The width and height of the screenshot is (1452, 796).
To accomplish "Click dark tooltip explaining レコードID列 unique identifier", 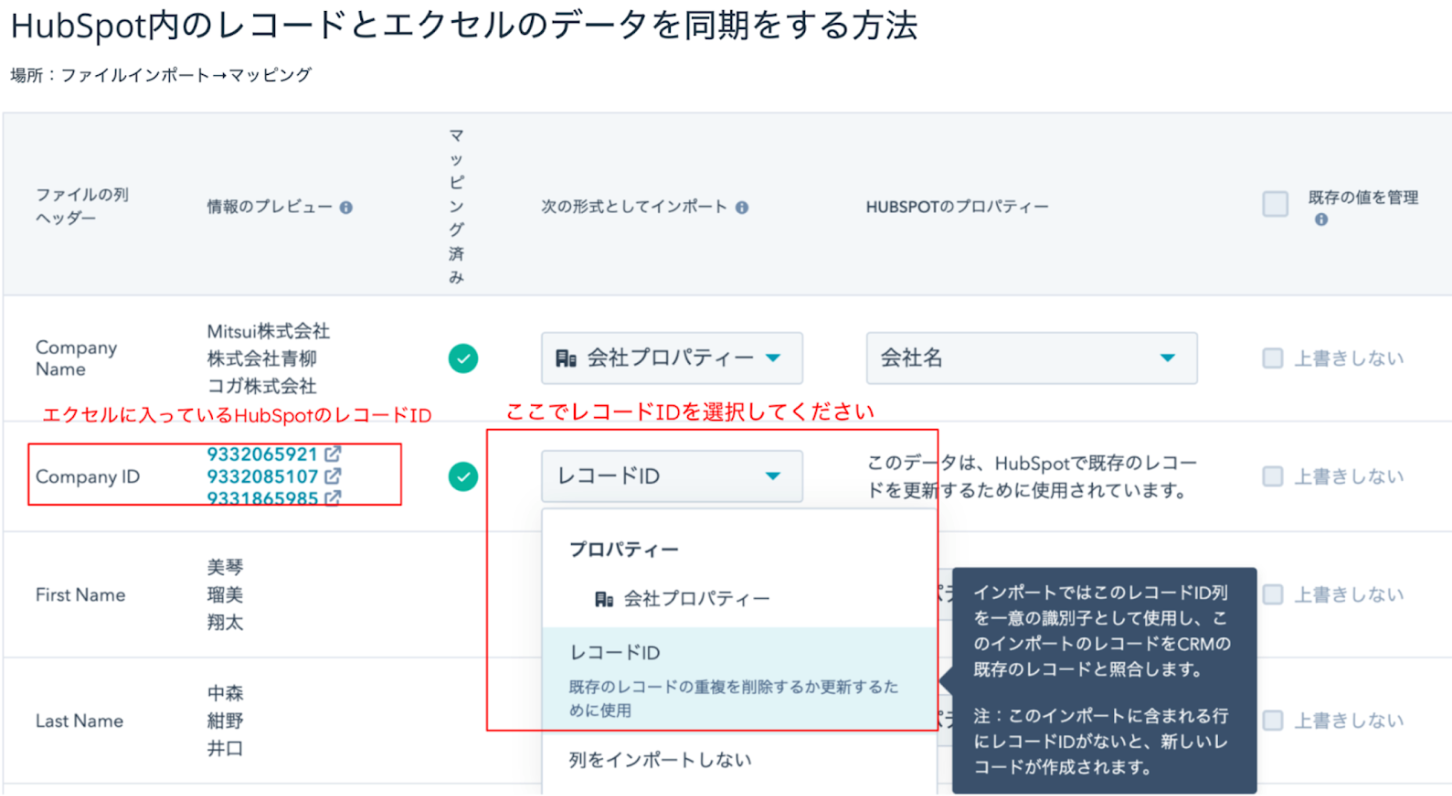I will [1105, 681].
